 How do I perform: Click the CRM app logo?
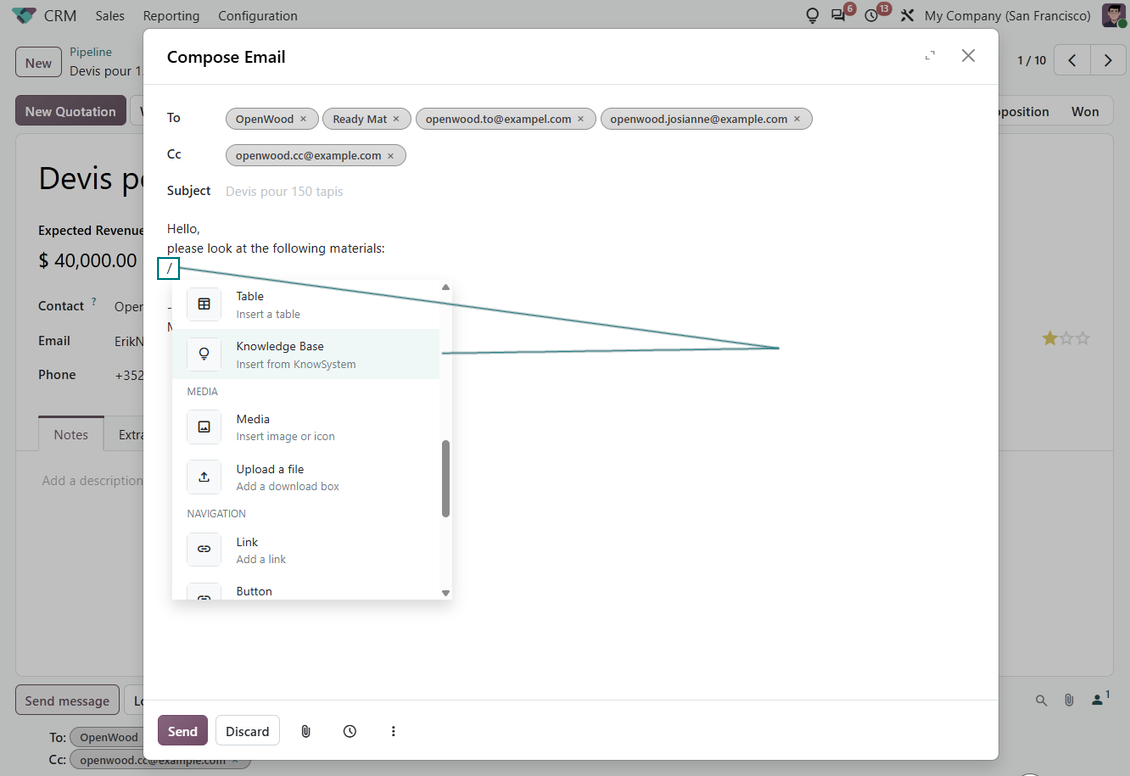coord(24,15)
